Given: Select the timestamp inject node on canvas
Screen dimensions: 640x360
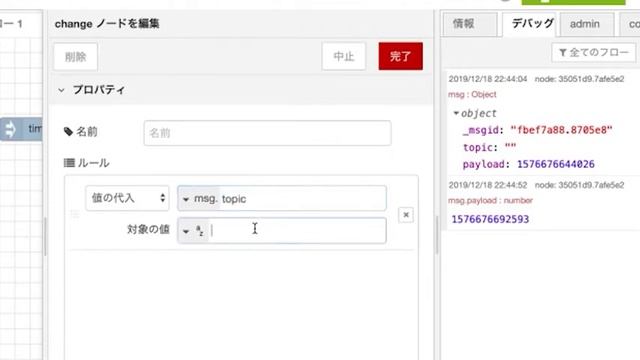Looking at the screenshot, I should 21,129.
